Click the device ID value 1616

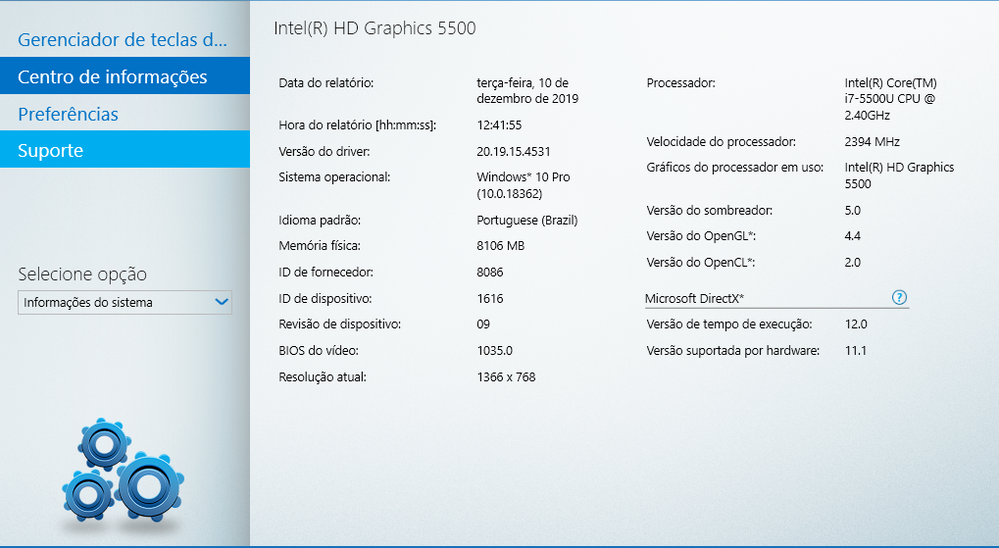[490, 298]
